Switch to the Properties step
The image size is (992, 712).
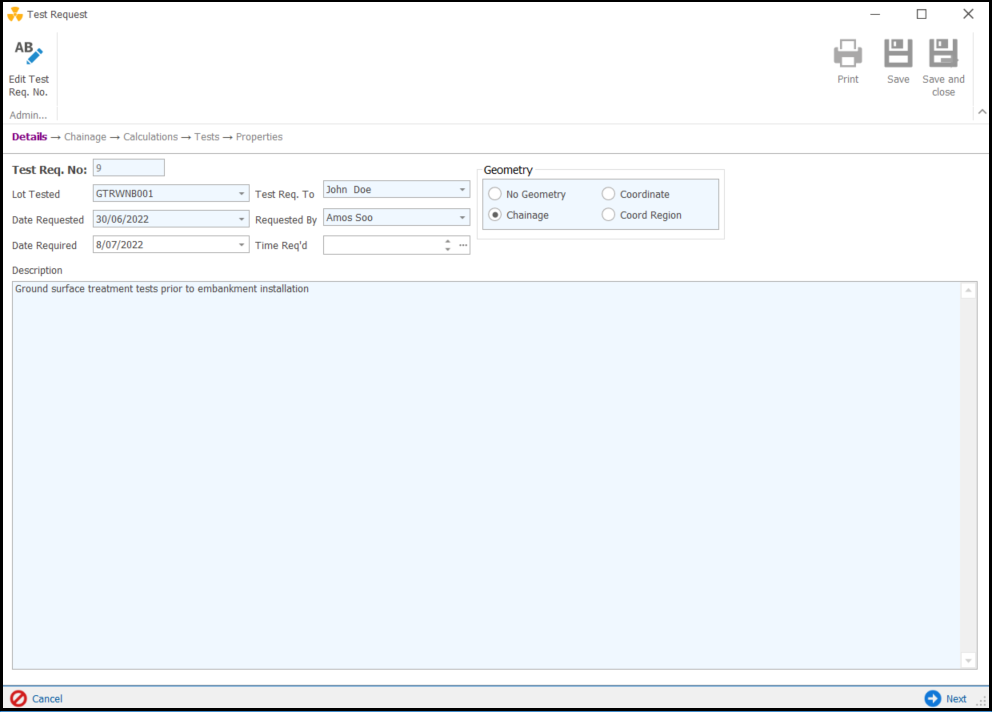[x=259, y=137]
